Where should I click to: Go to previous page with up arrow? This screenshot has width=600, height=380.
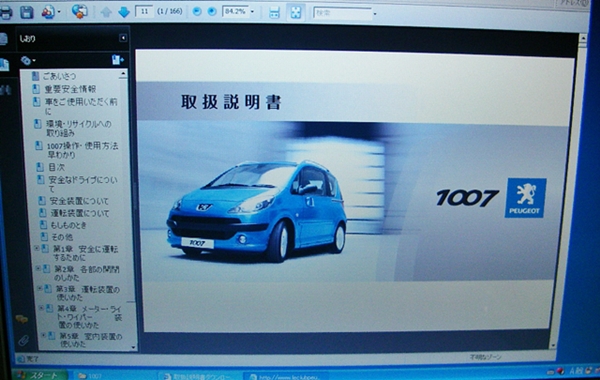(106, 12)
